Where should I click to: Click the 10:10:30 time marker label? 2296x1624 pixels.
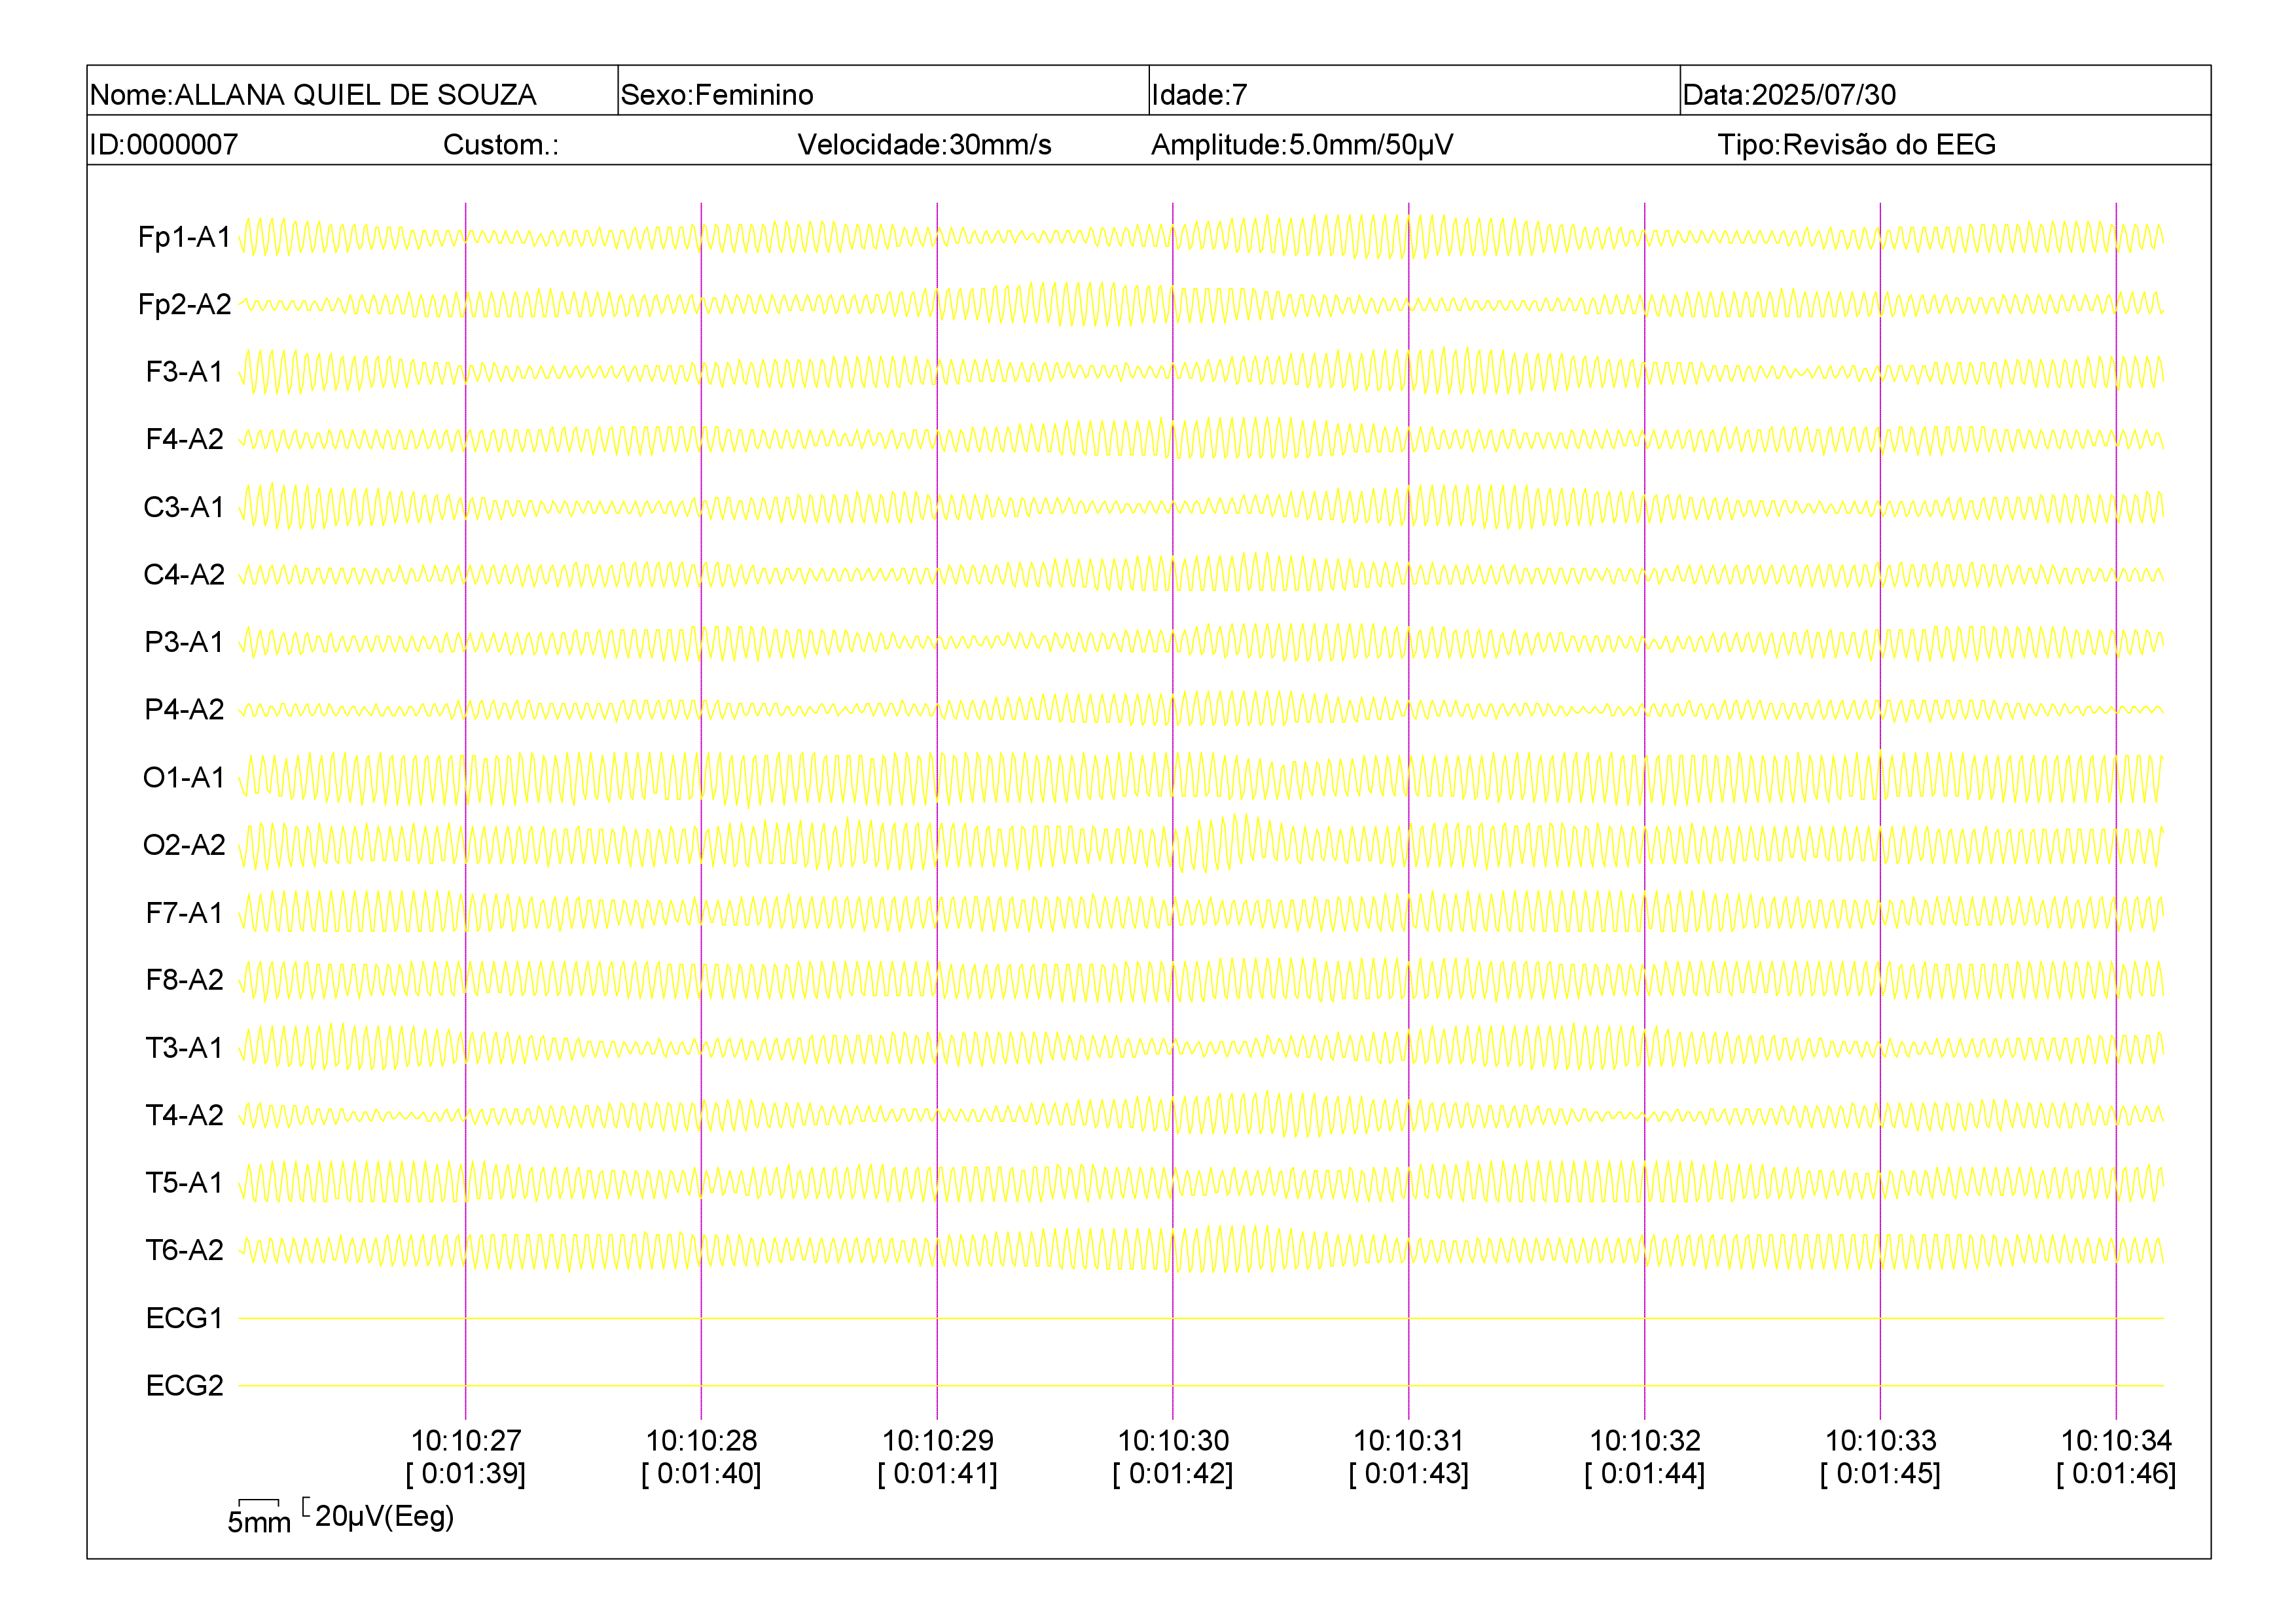pos(1173,1441)
